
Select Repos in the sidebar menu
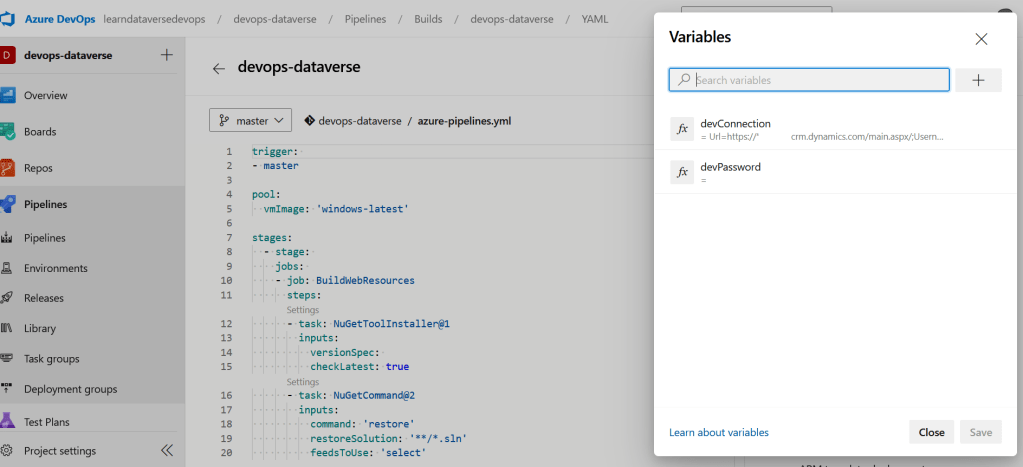pyautogui.click(x=38, y=168)
